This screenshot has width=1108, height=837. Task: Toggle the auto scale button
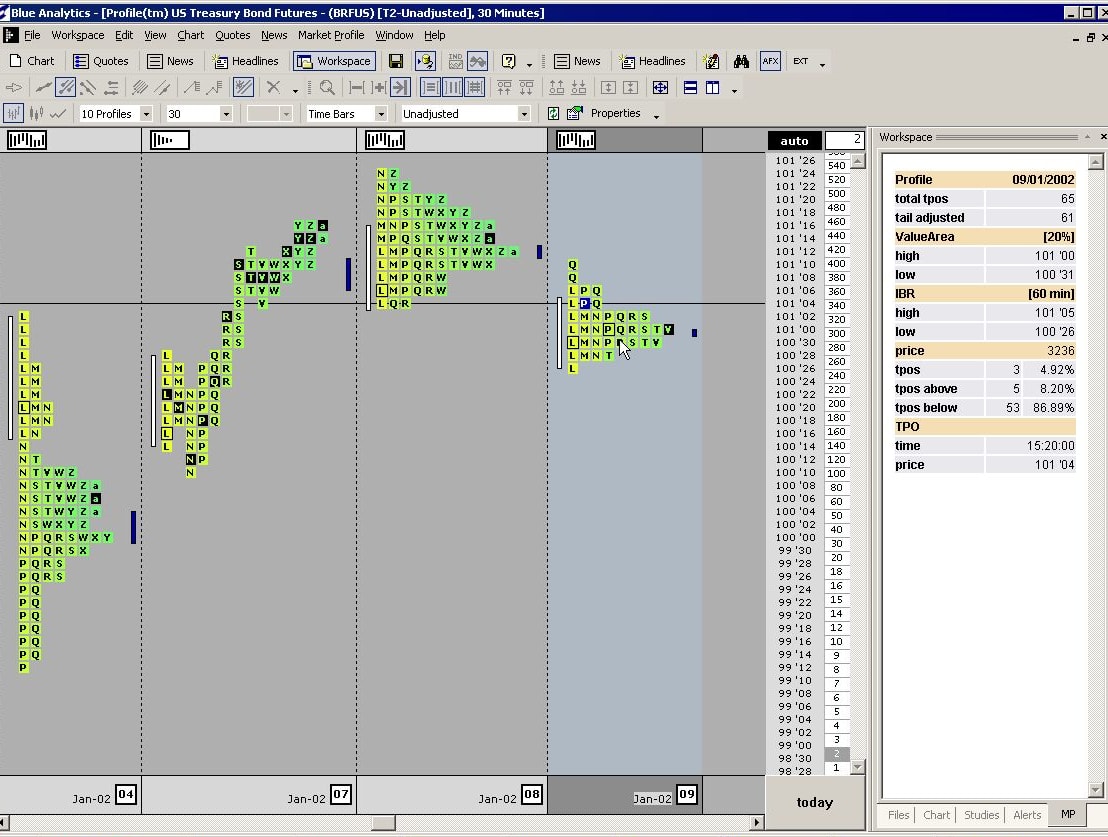[x=794, y=140]
